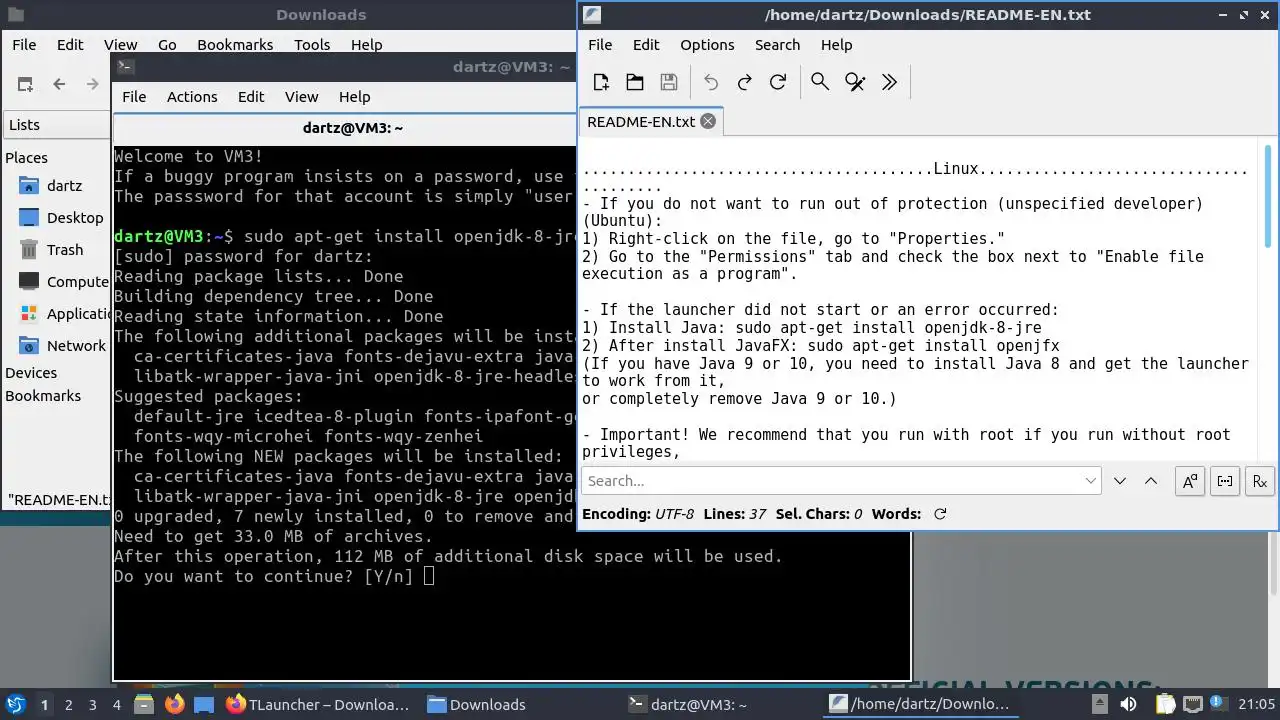
Task: Open the Lists side pane selector
Action: (56, 125)
